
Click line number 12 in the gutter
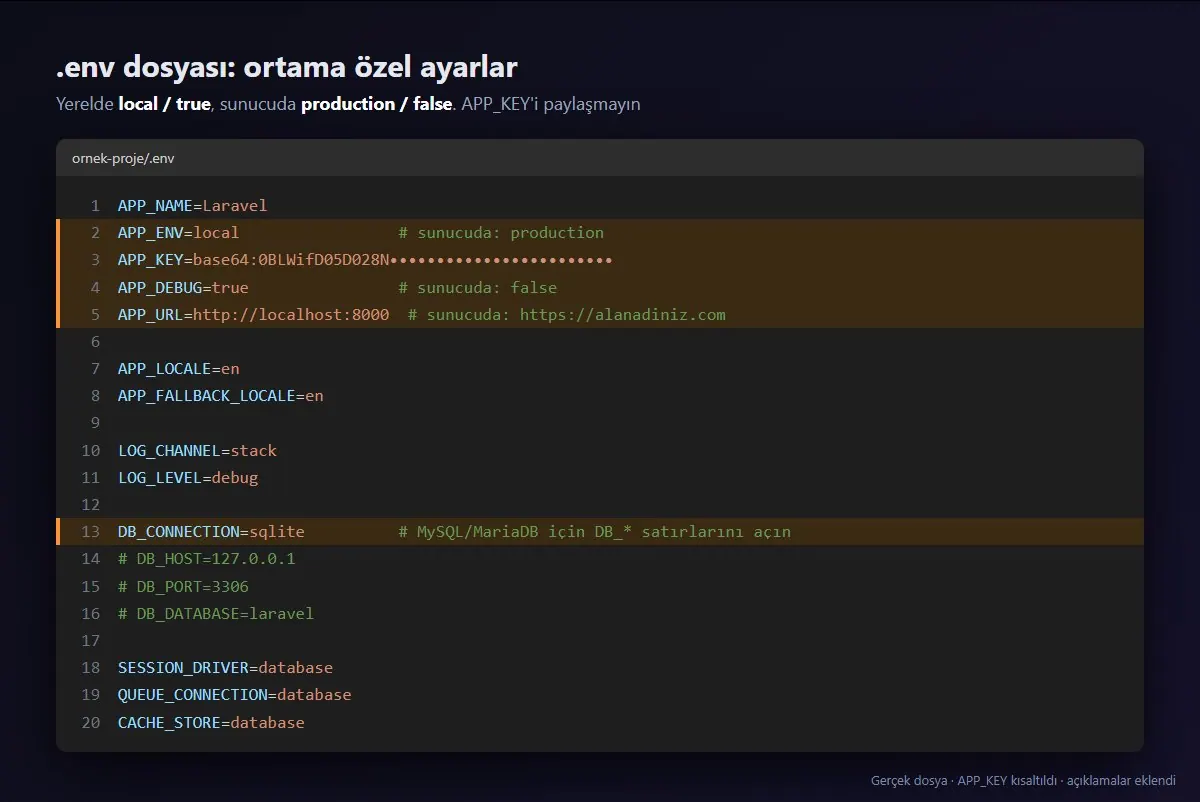91,505
